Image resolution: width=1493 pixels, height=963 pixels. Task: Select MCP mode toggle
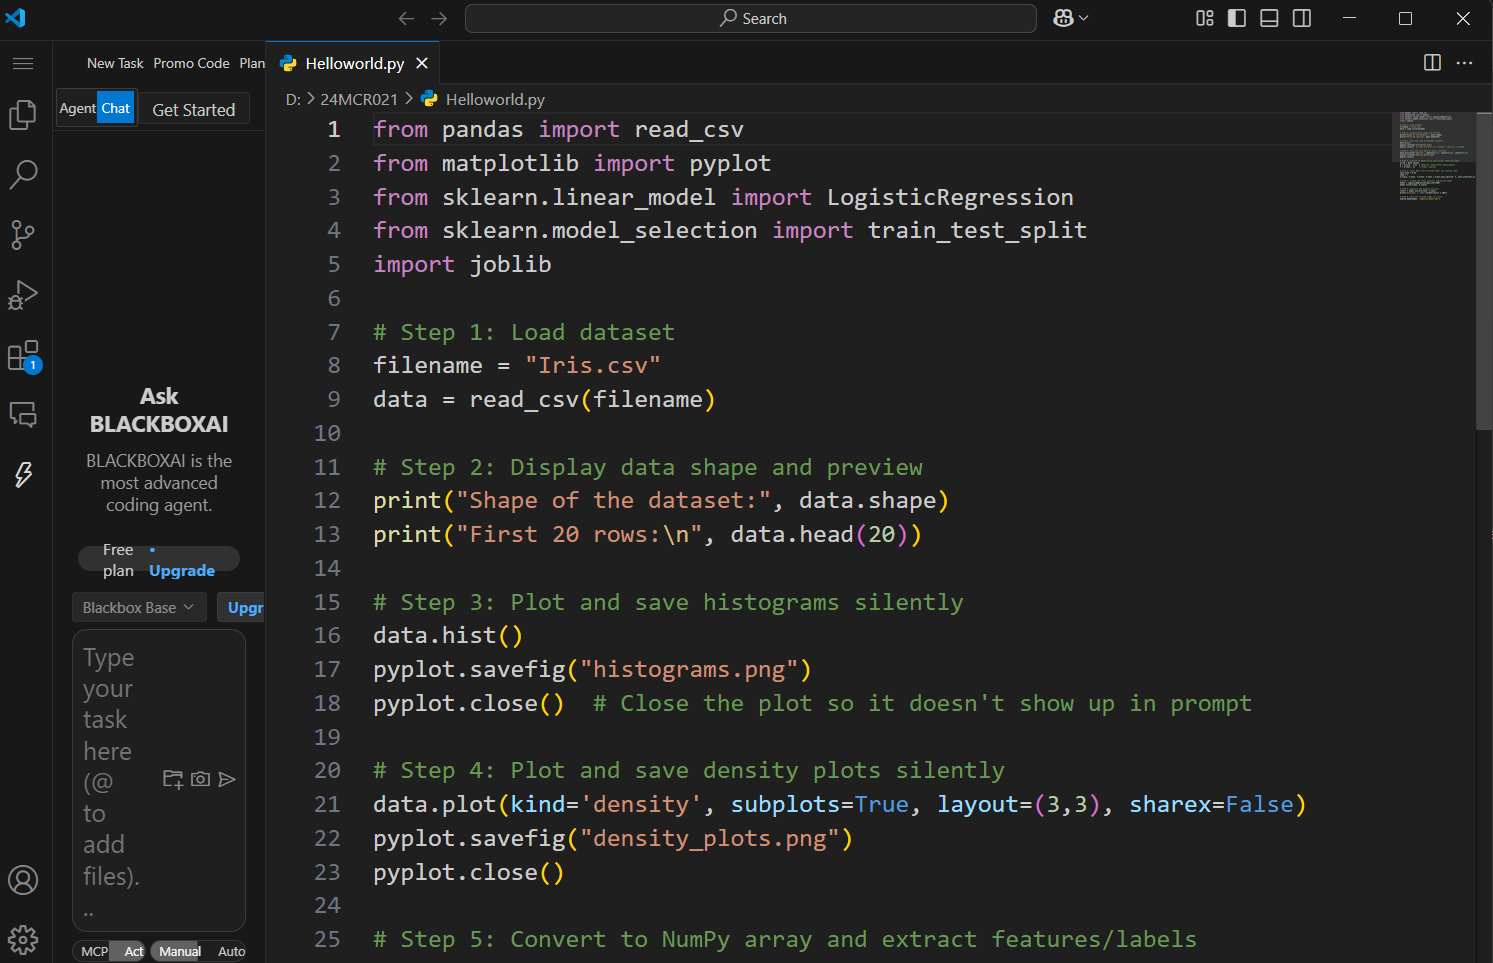[94, 951]
